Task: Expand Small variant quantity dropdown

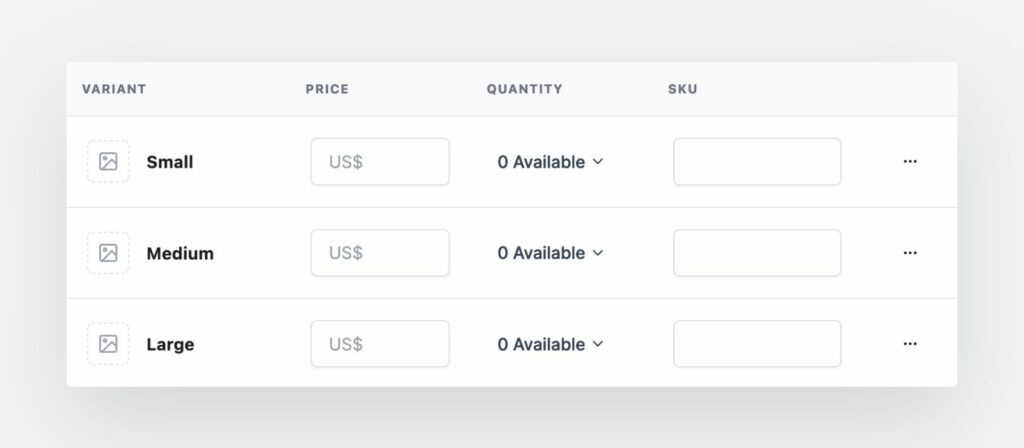Action: [550, 162]
